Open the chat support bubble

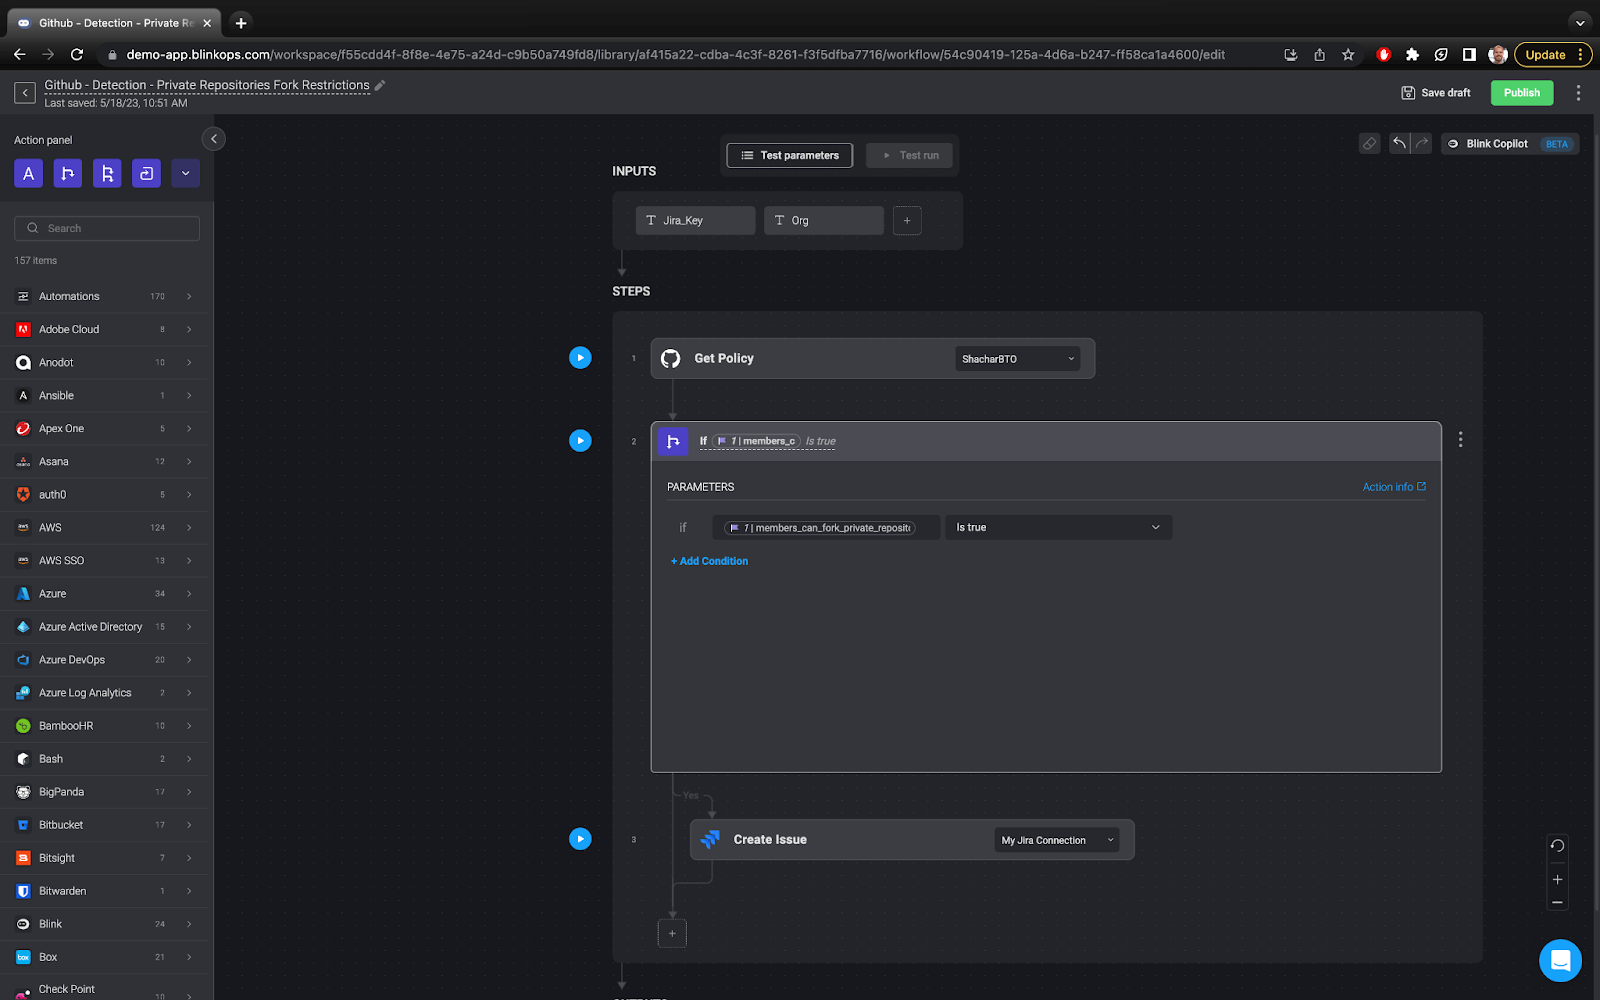(x=1560, y=961)
